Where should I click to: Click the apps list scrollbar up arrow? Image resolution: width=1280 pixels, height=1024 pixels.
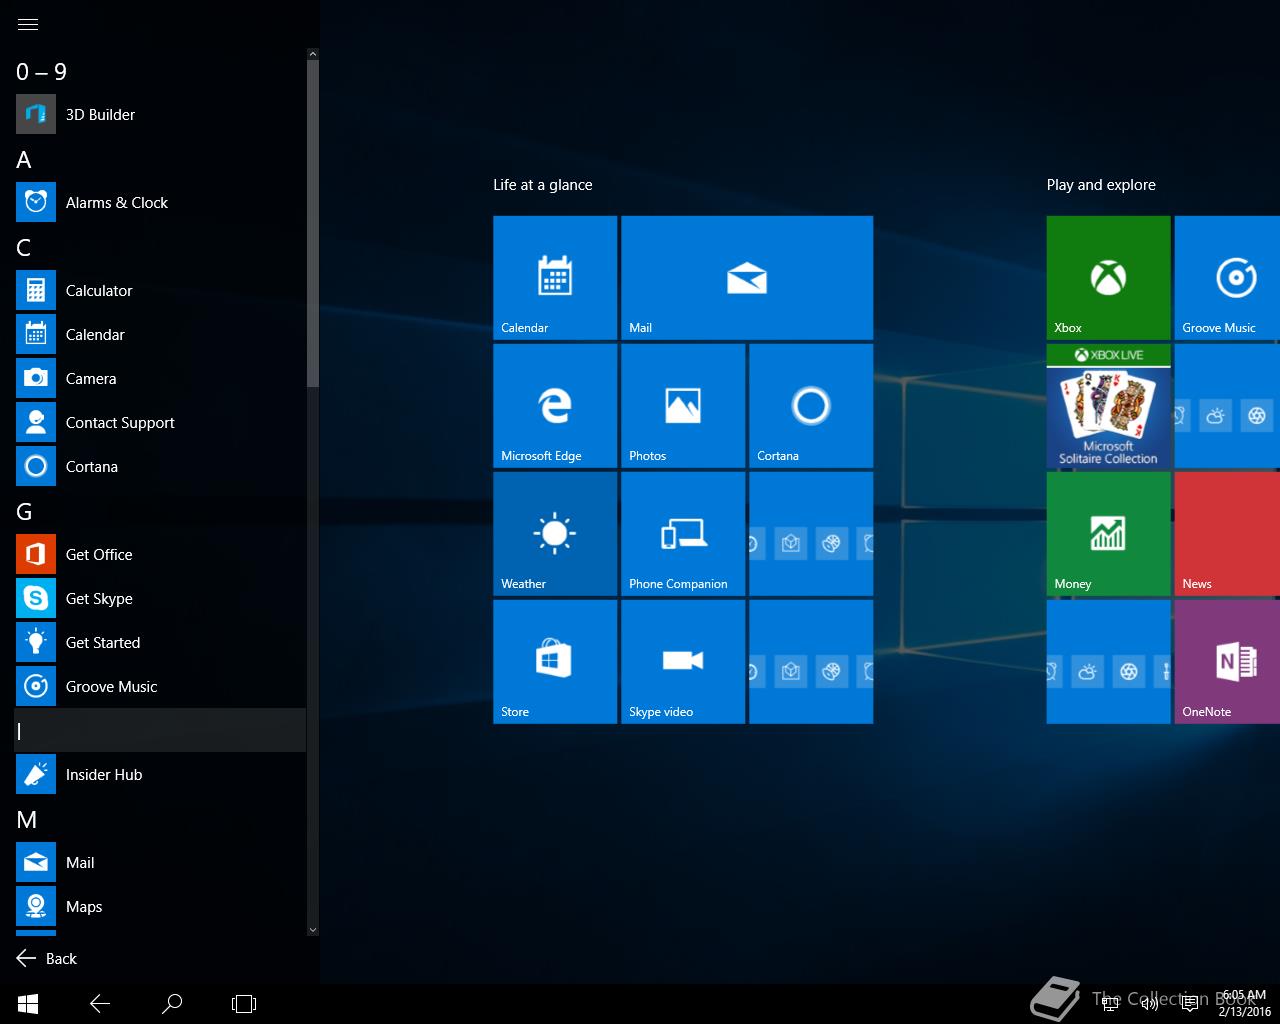[313, 54]
